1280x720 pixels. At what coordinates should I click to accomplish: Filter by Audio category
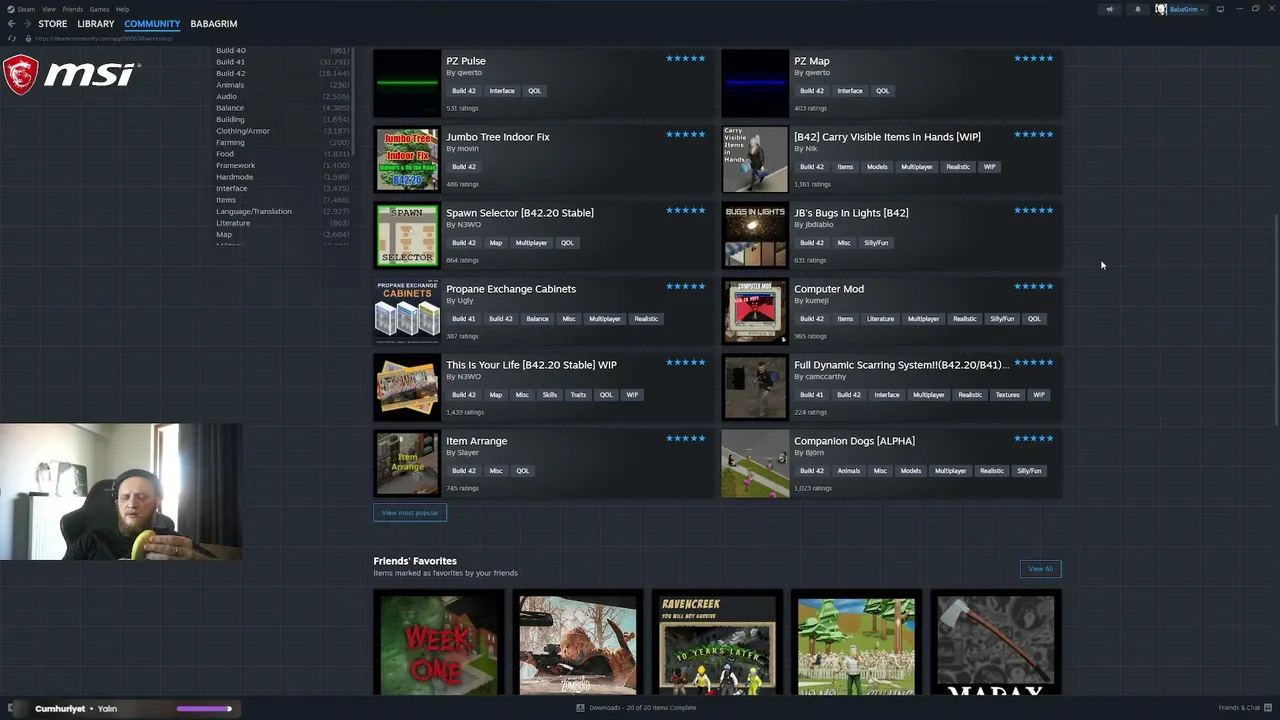point(226,96)
